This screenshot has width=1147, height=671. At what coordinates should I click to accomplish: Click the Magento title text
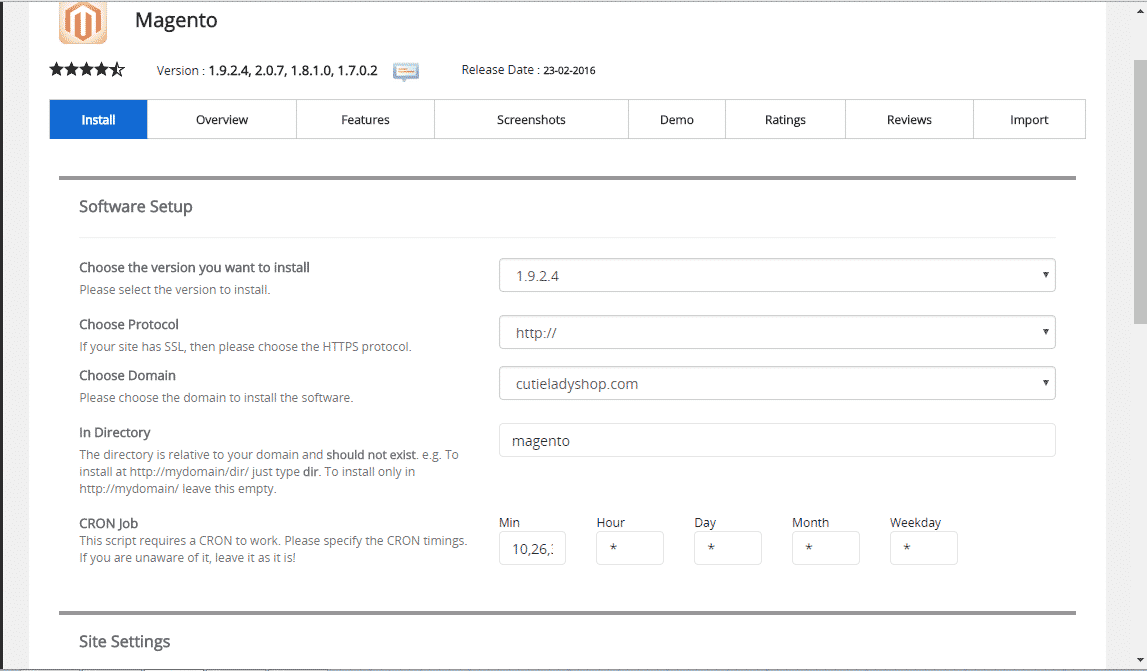pyautogui.click(x=176, y=20)
